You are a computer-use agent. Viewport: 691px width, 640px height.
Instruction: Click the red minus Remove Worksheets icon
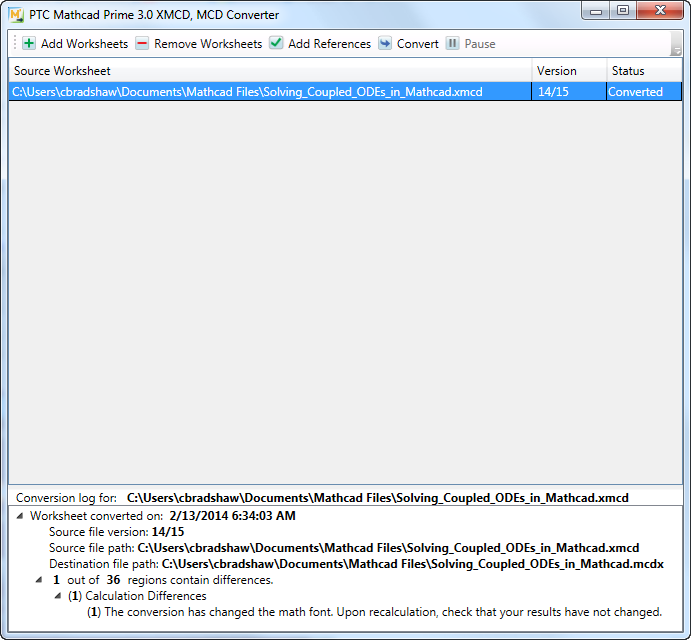tap(142, 43)
